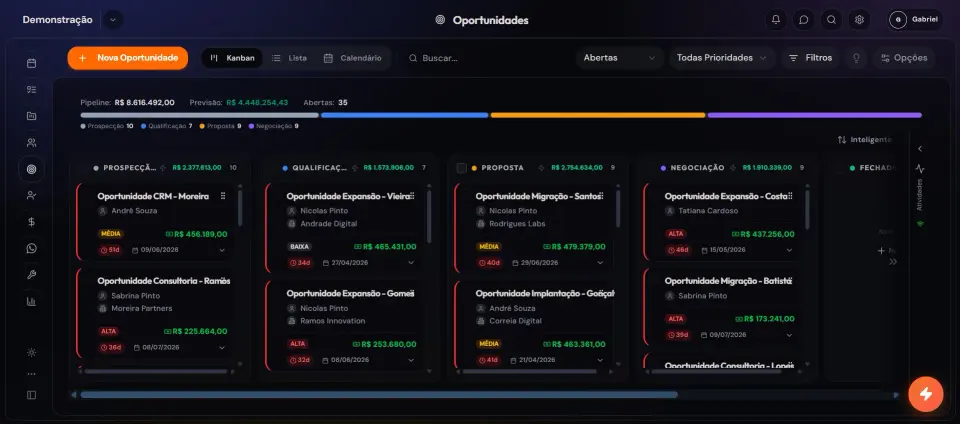This screenshot has width=960, height=424.
Task: Click the R$ 456.189,00 value text
Action: click(x=200, y=234)
